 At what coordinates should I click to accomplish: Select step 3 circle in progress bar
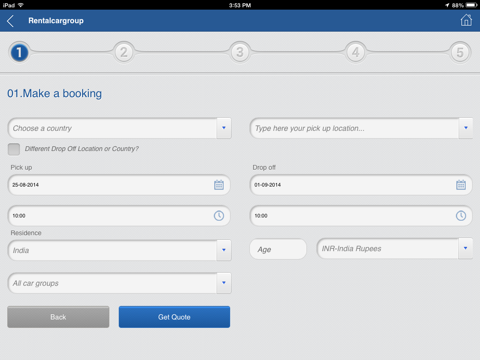click(240, 52)
